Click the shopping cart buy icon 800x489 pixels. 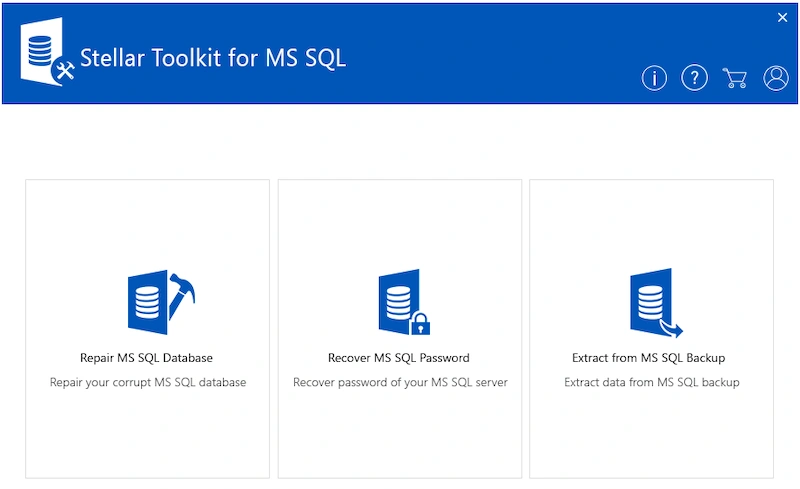[735, 78]
